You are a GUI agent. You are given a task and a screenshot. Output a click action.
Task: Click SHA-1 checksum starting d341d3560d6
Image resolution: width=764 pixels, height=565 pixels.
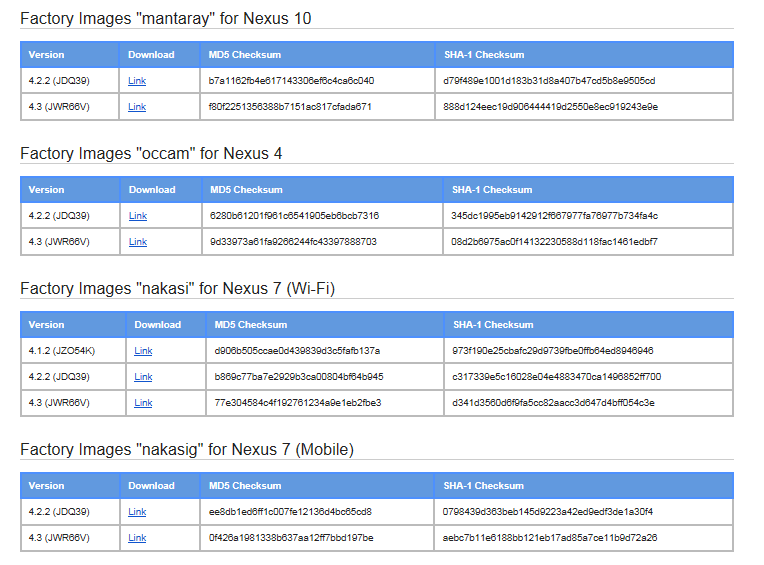click(x=554, y=403)
